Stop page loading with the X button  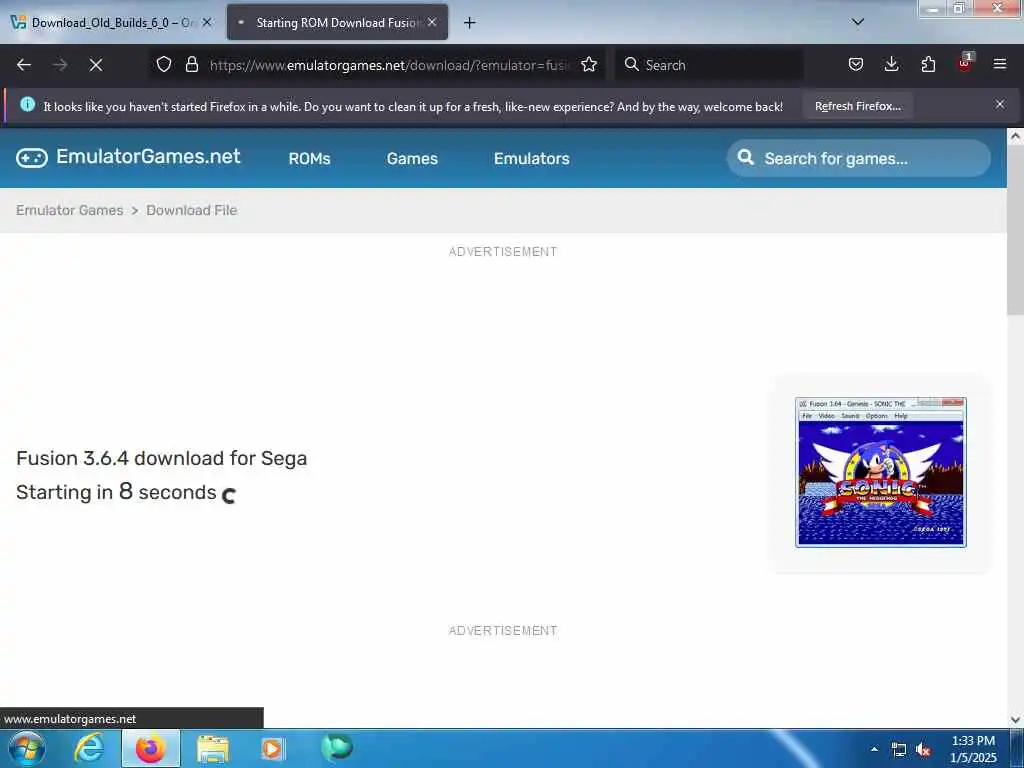(95, 65)
